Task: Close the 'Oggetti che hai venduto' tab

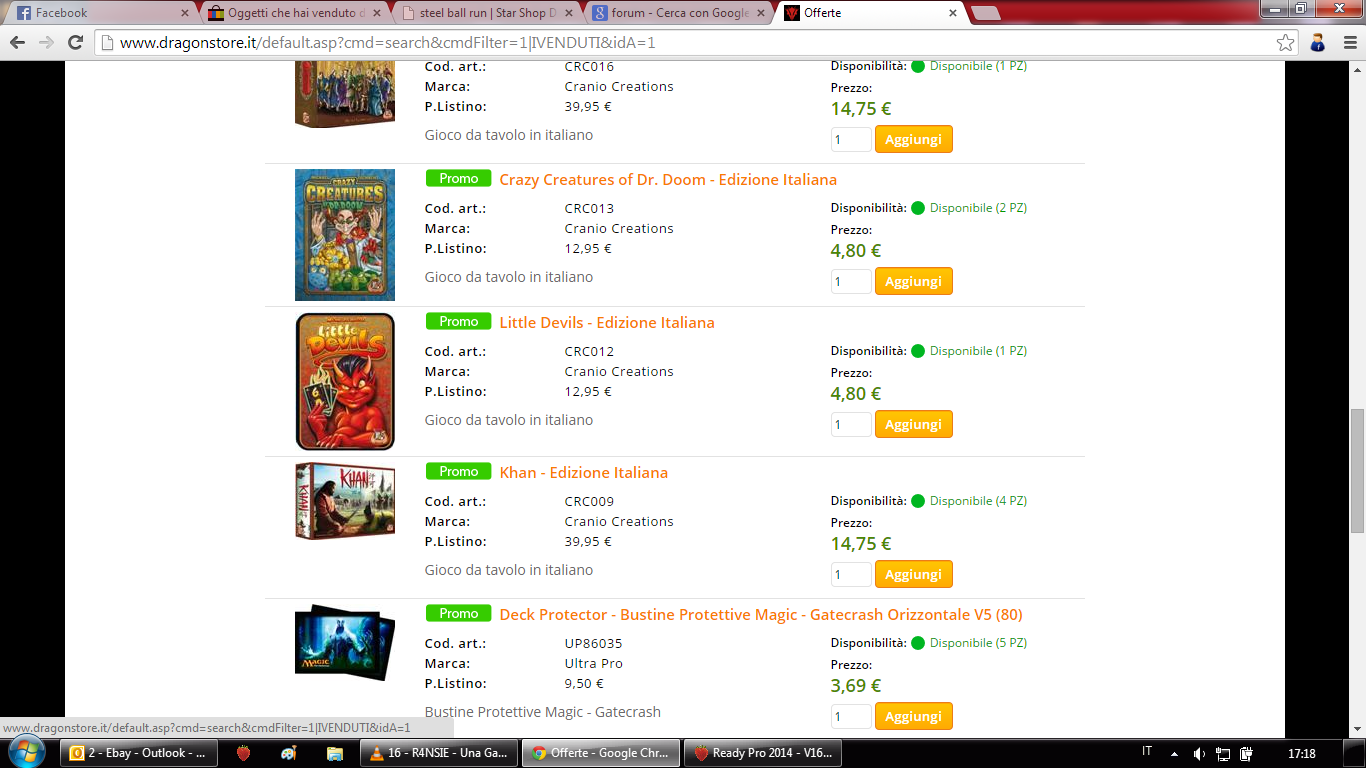Action: pyautogui.click(x=376, y=14)
